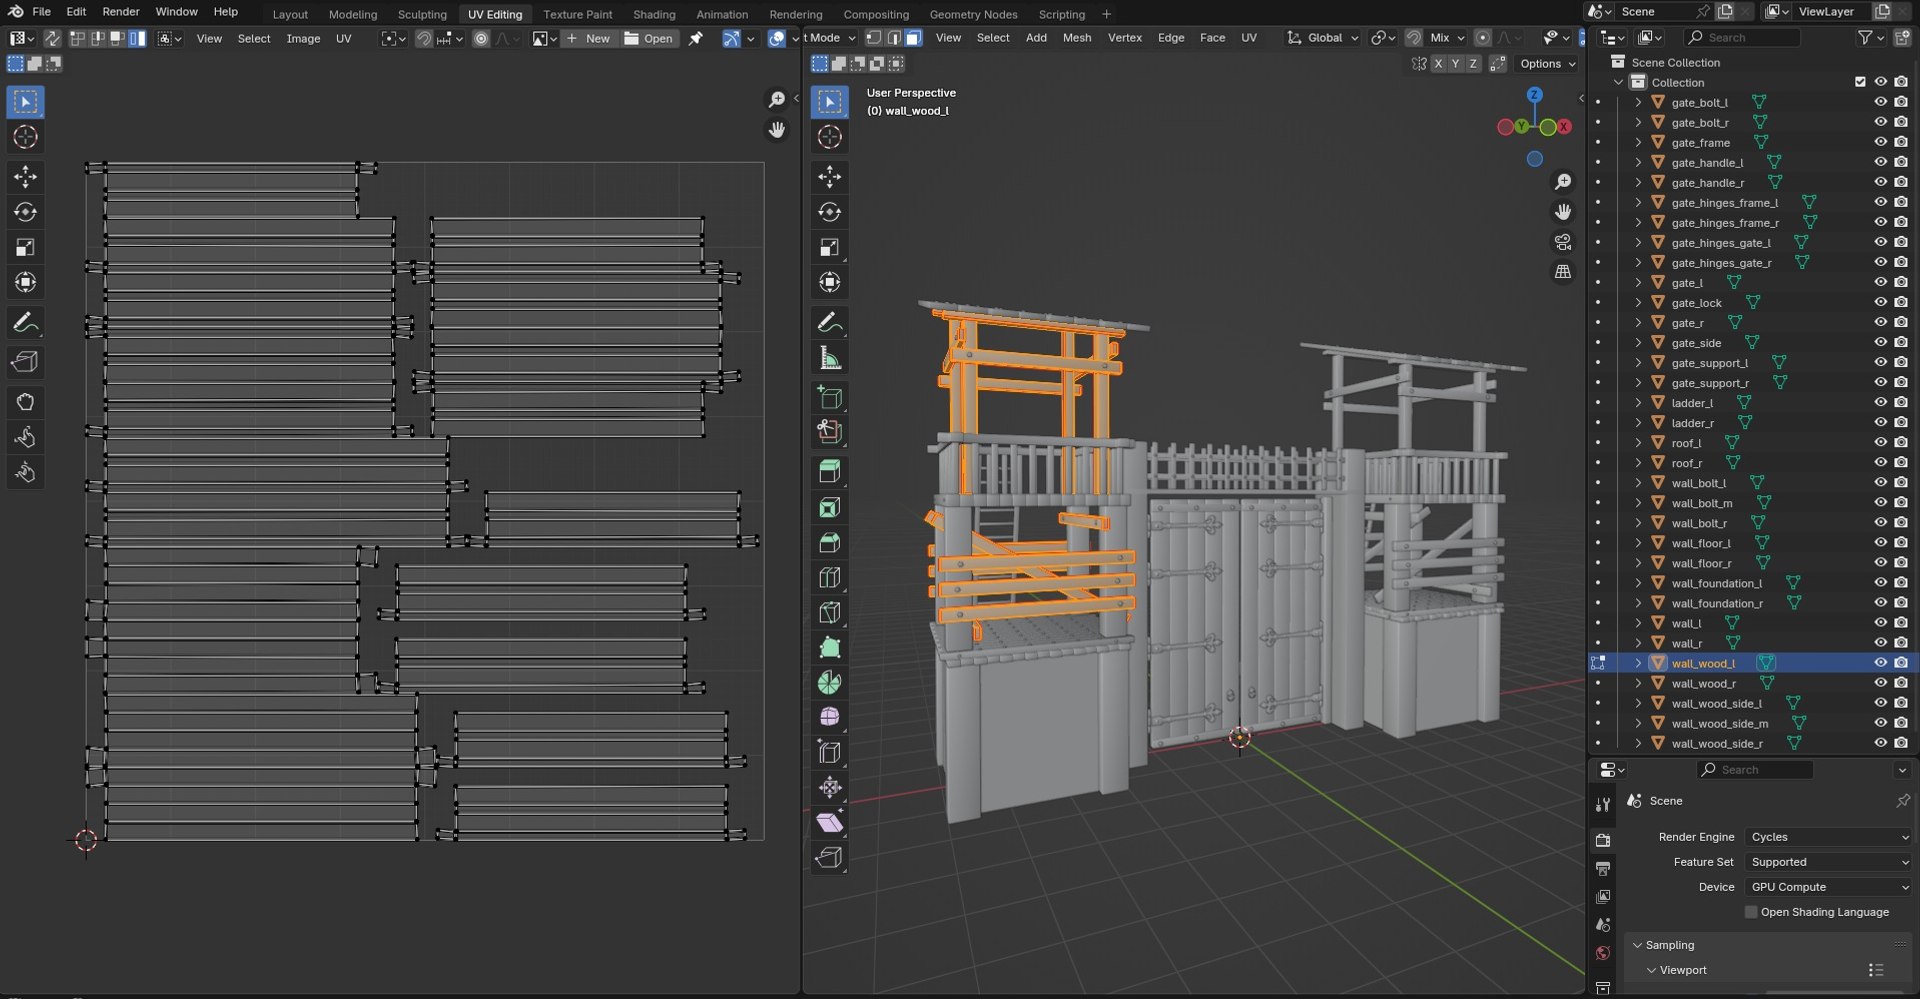Select the Smooth tool
The height and width of the screenshot is (999, 1920).
[829, 717]
